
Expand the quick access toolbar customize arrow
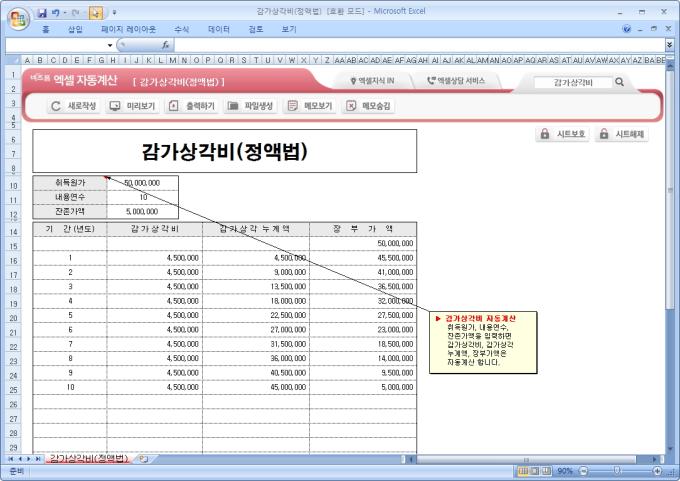point(114,13)
